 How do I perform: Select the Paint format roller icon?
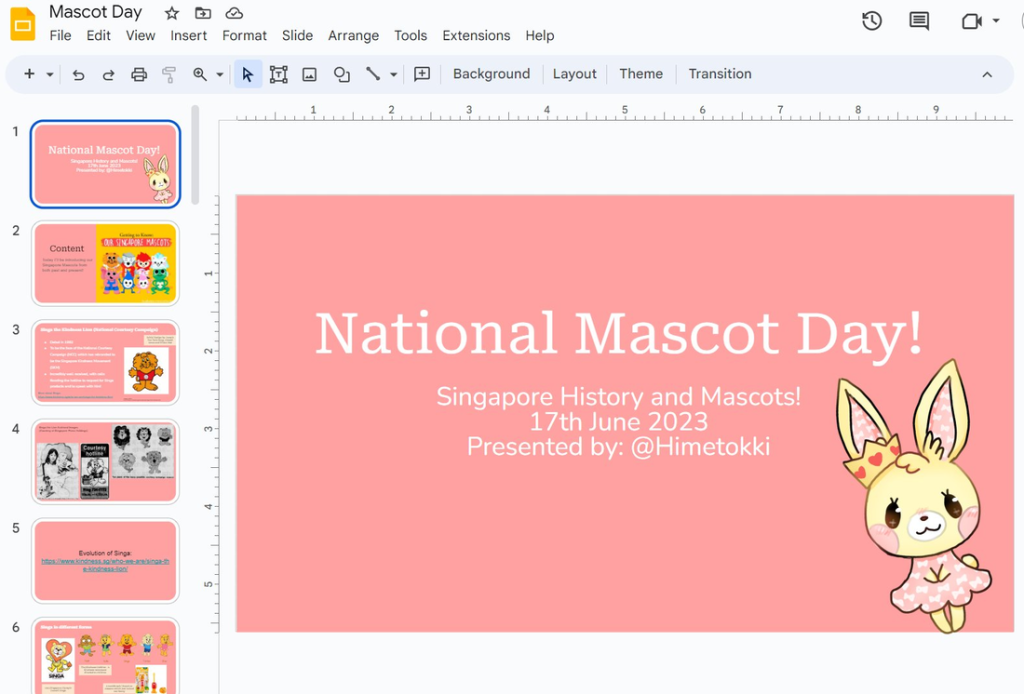[x=169, y=74]
